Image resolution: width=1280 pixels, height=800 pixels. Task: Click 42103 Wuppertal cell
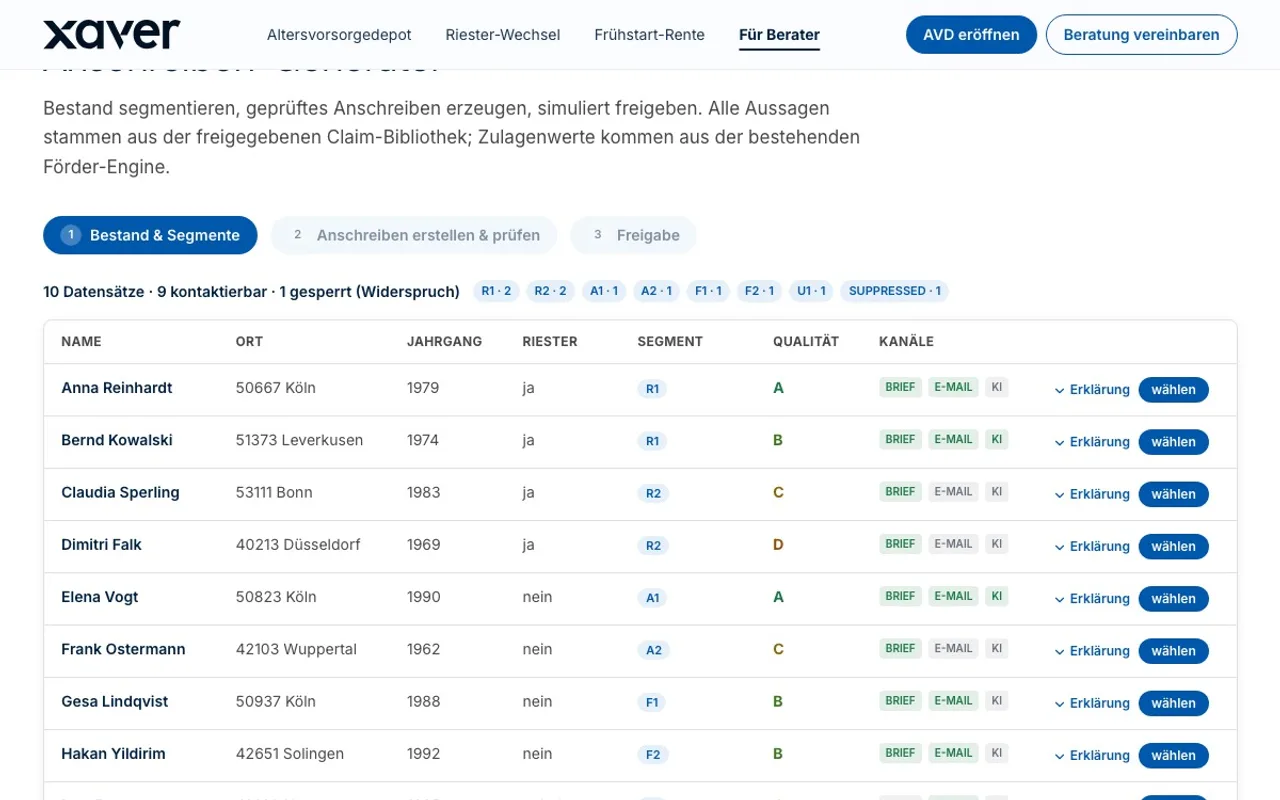(296, 649)
